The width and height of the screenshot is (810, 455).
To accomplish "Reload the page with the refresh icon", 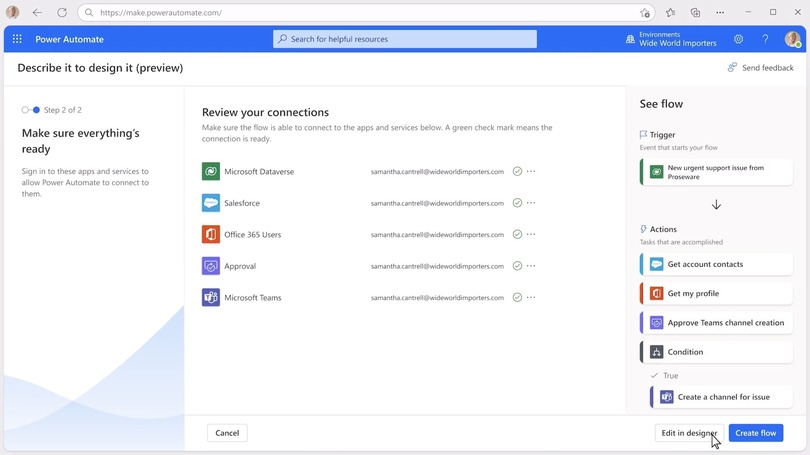I will coord(62,12).
